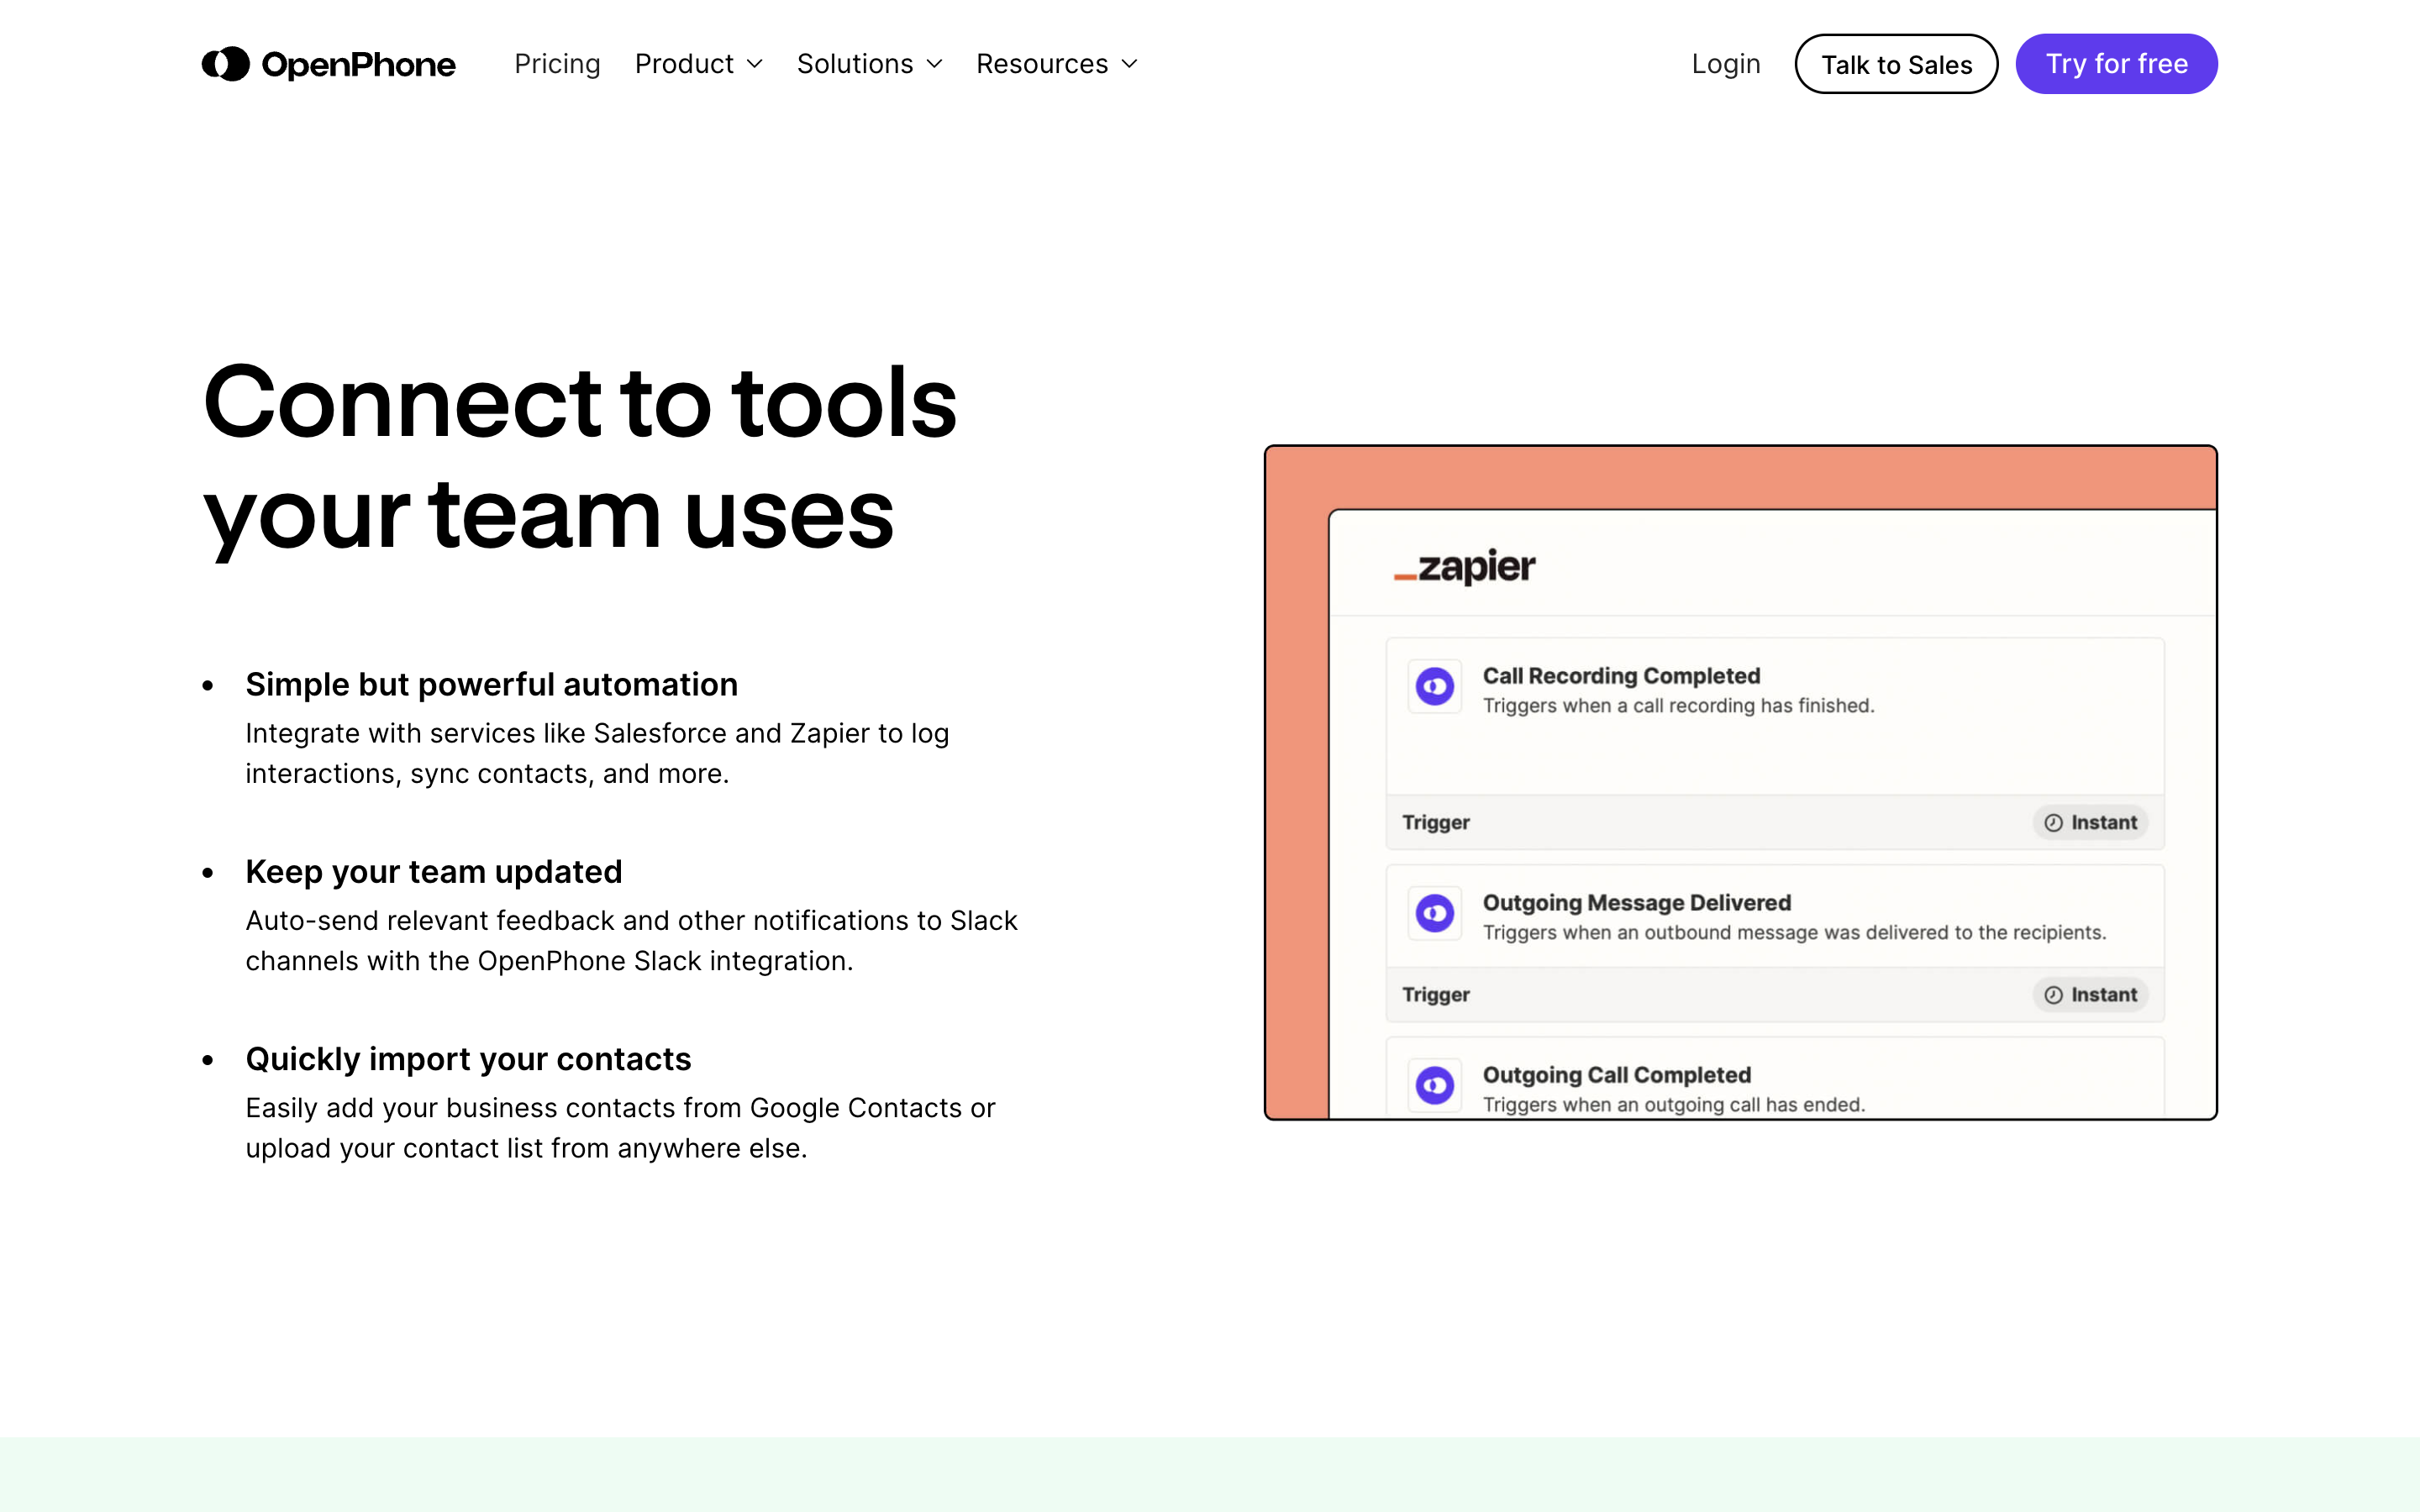Click Instant badge under Call Recording Completed
Viewport: 2420px width, 1512px height.
point(2090,822)
